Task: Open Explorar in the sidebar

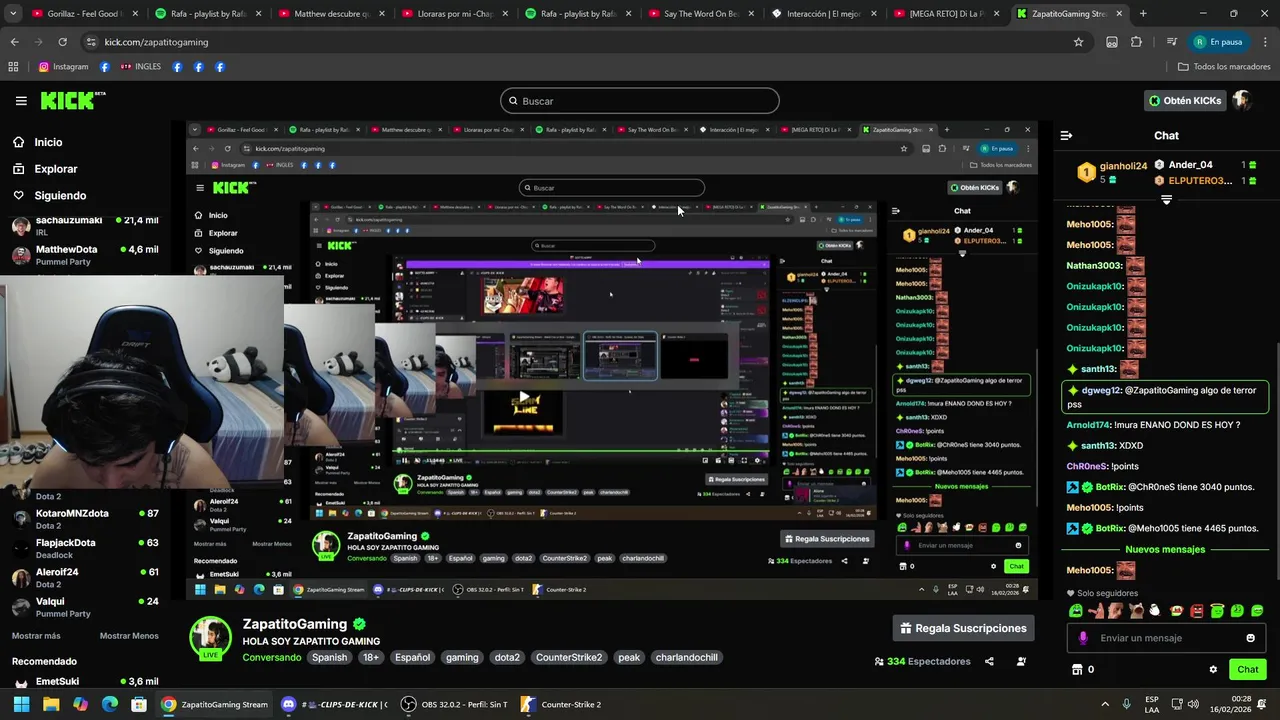Action: coord(45,169)
